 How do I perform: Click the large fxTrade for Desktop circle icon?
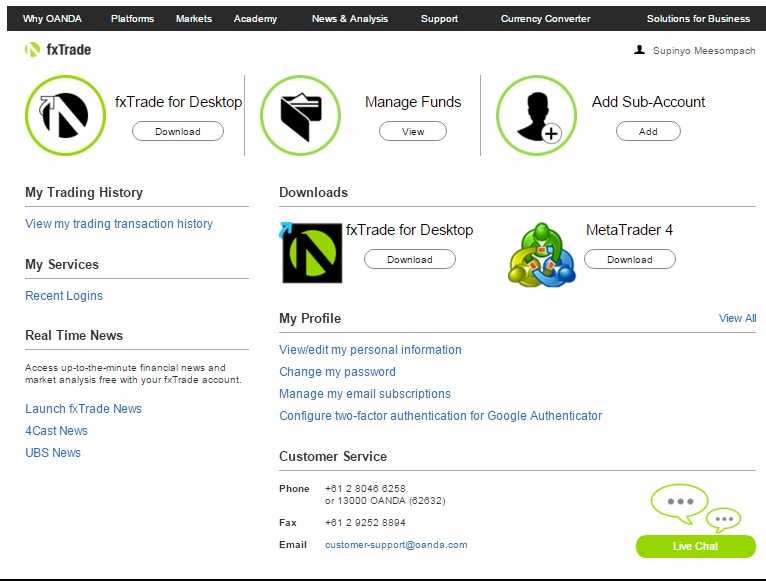[x=65, y=115]
